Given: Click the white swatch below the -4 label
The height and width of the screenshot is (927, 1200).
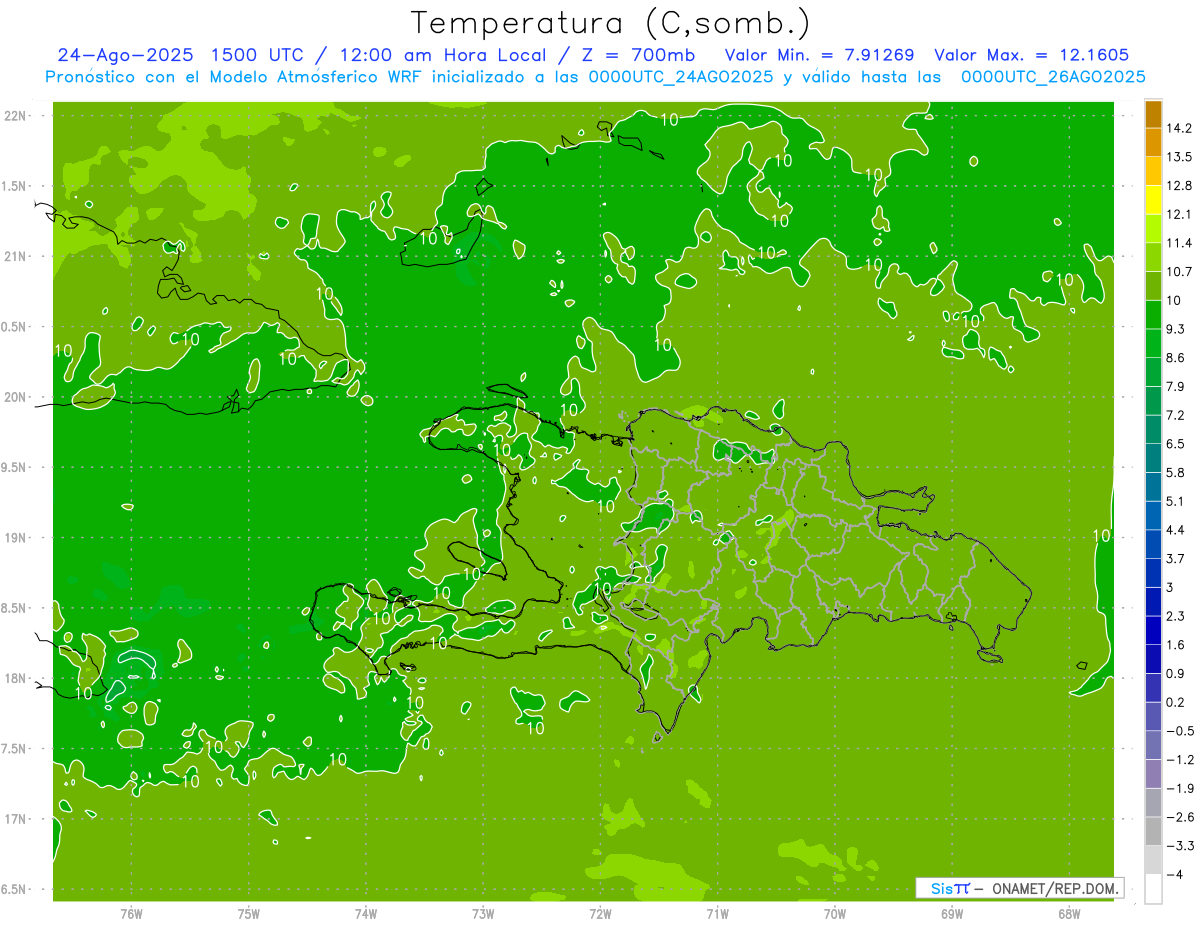Looking at the screenshot, I should (x=1153, y=889).
